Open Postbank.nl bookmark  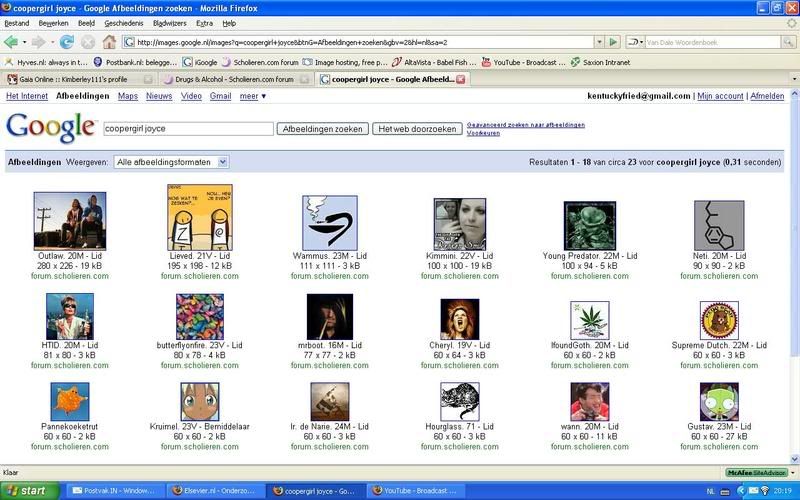[x=135, y=62]
